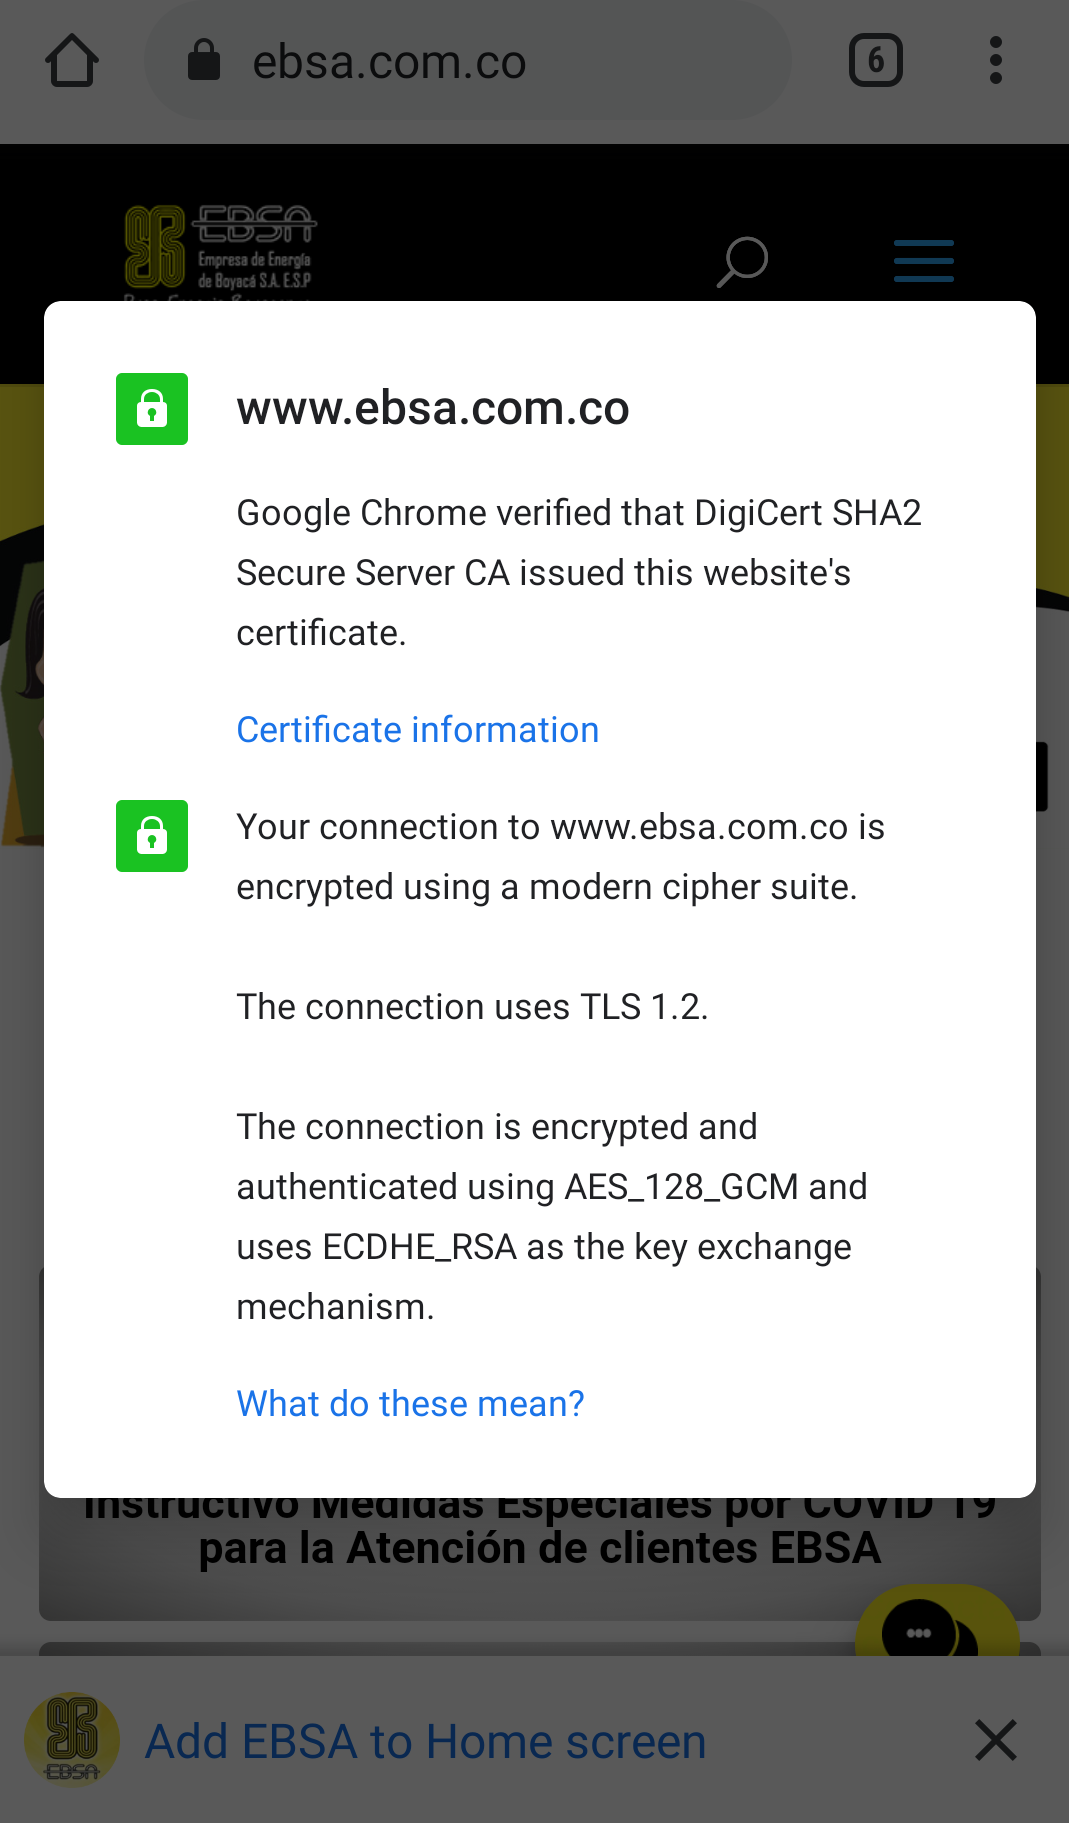Tap the DigiCert certificate verification text
This screenshot has height=1823, width=1069.
pyautogui.click(x=578, y=572)
